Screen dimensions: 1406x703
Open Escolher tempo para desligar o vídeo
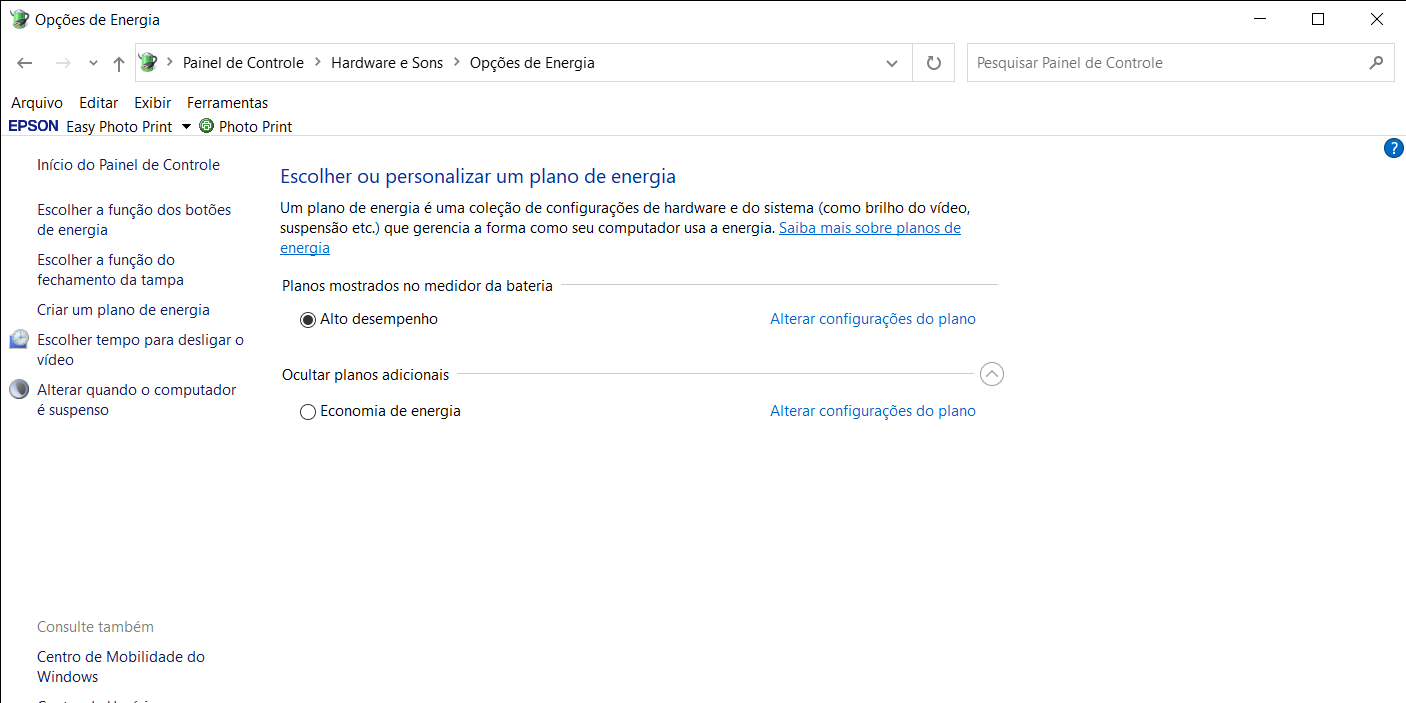click(140, 350)
